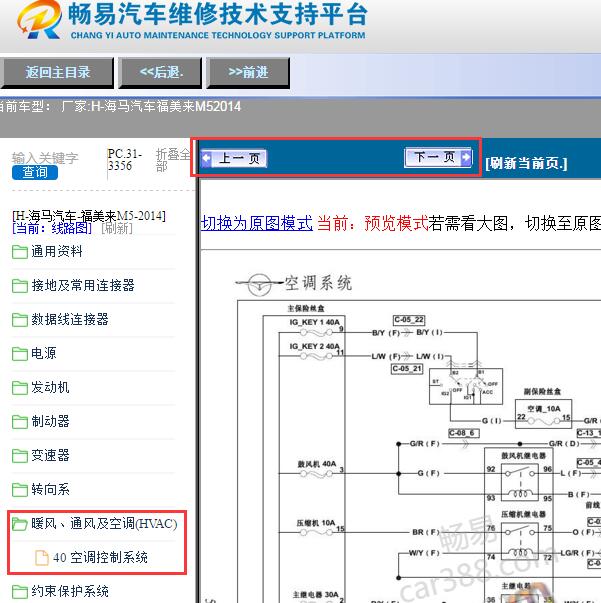Expand 发动机 tree item
This screenshot has height=603, width=601.
pyautogui.click(x=50, y=387)
